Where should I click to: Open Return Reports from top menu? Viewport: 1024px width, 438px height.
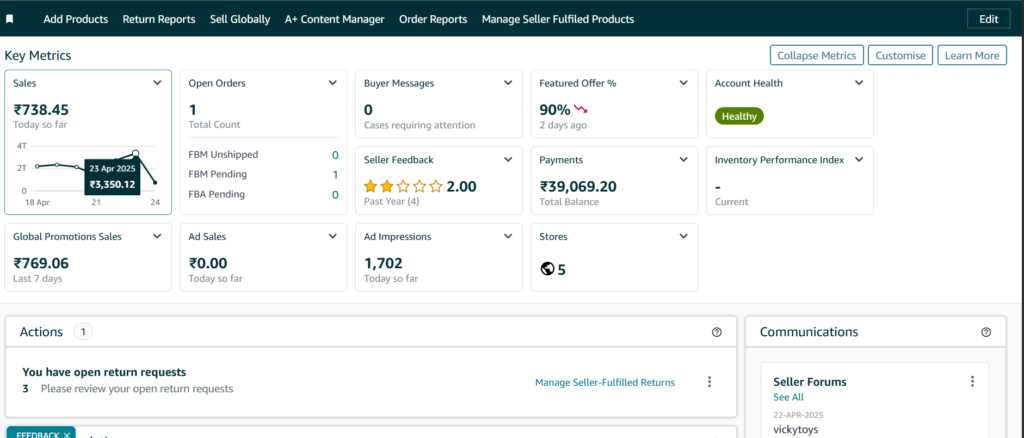(x=158, y=19)
